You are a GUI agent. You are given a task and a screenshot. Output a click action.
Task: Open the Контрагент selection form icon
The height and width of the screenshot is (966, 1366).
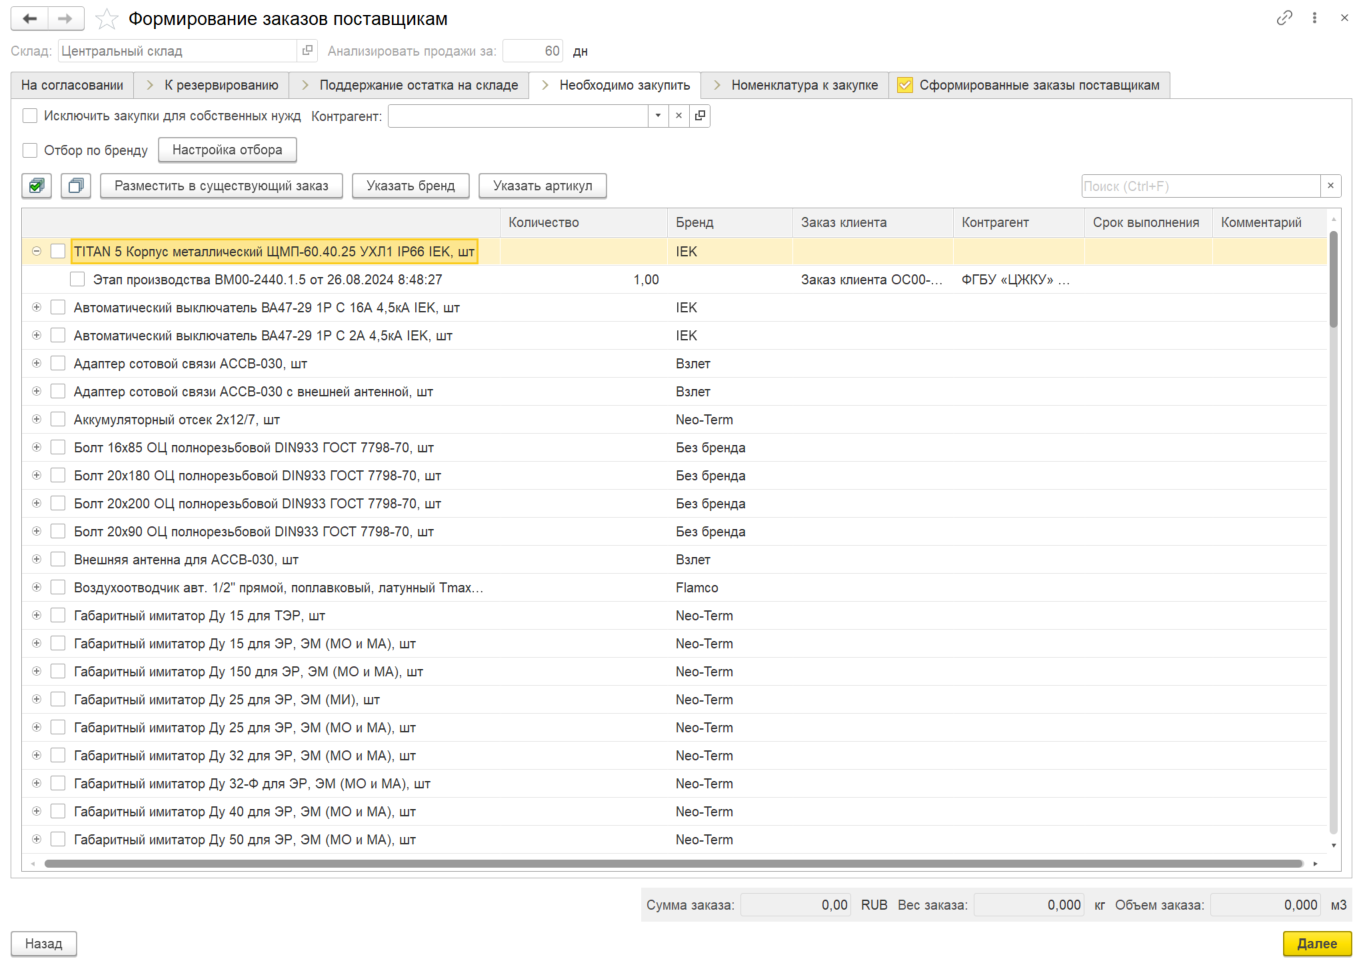point(700,116)
